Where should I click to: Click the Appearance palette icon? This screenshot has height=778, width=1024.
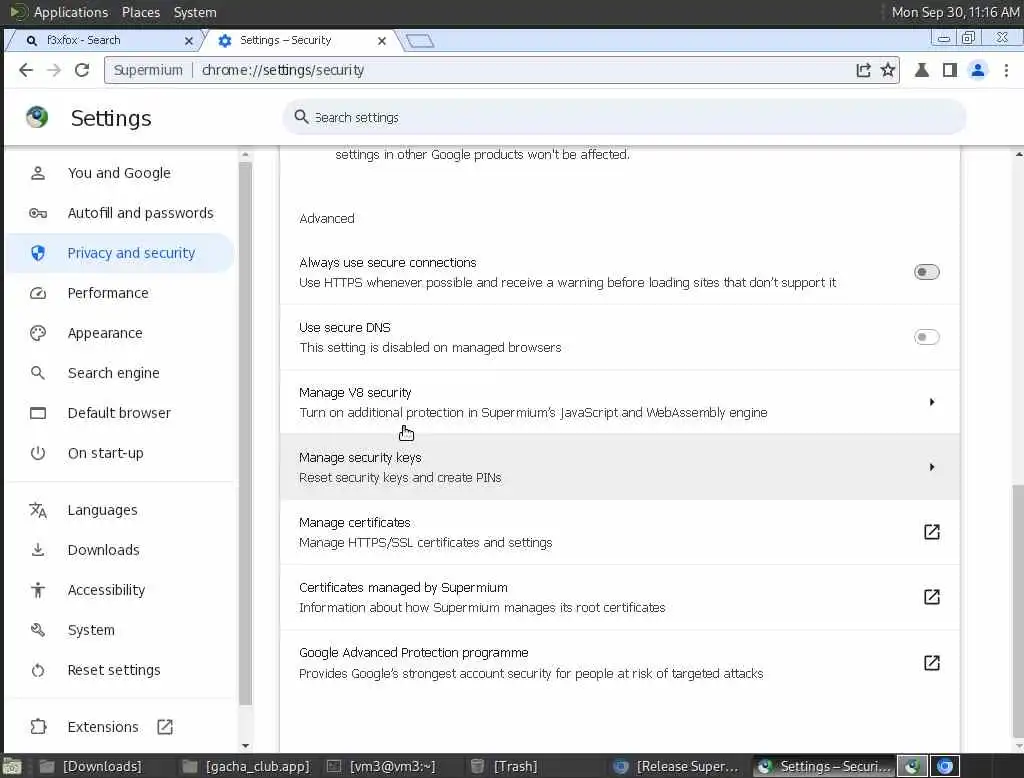(x=38, y=333)
